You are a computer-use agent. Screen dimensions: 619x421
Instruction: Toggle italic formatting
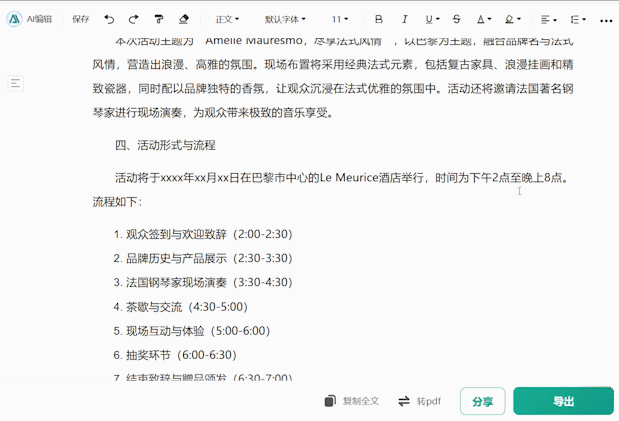point(404,19)
